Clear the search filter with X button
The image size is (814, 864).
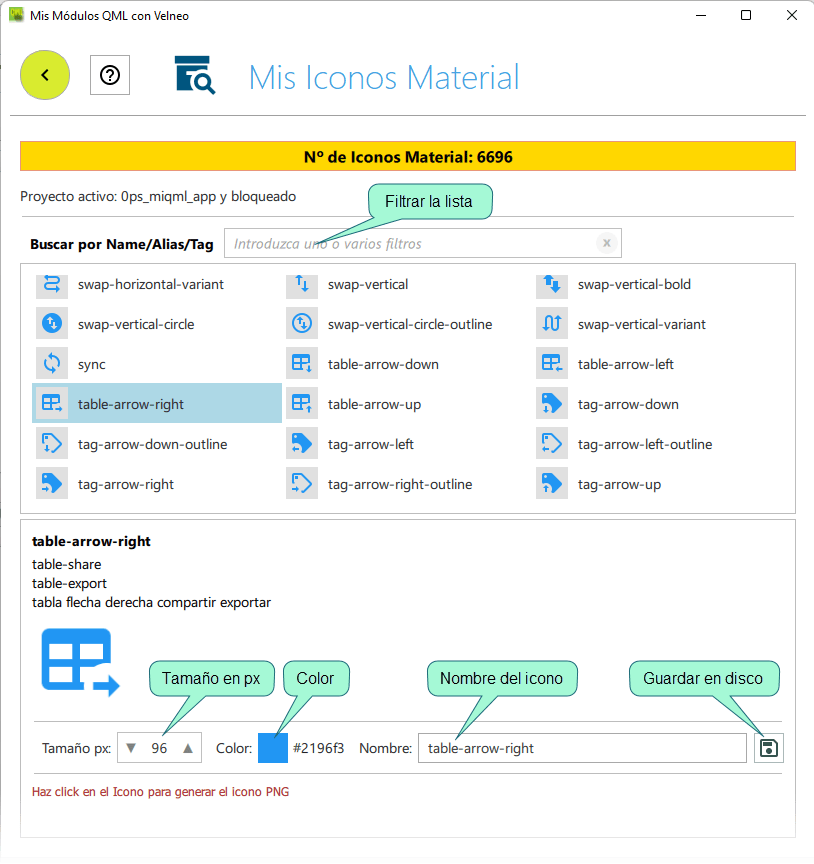(606, 243)
